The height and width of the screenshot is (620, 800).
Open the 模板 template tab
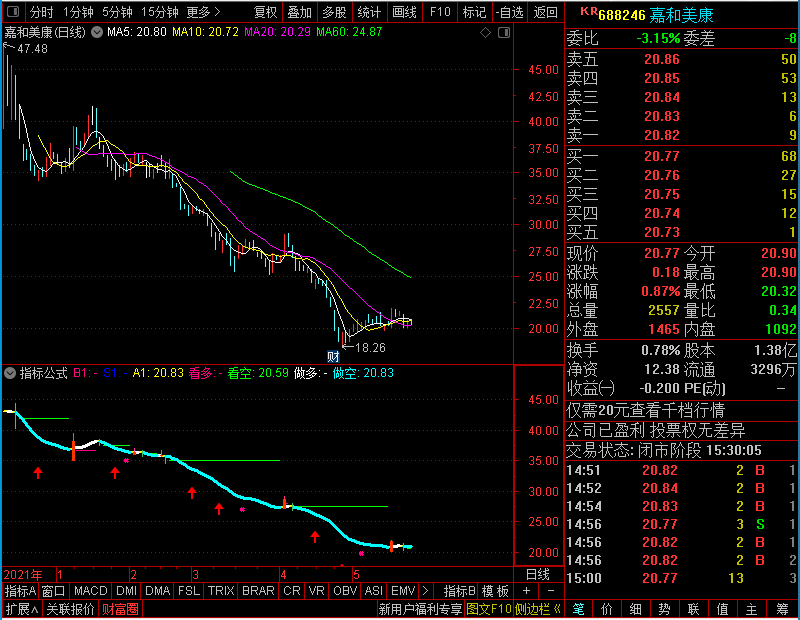click(x=495, y=591)
